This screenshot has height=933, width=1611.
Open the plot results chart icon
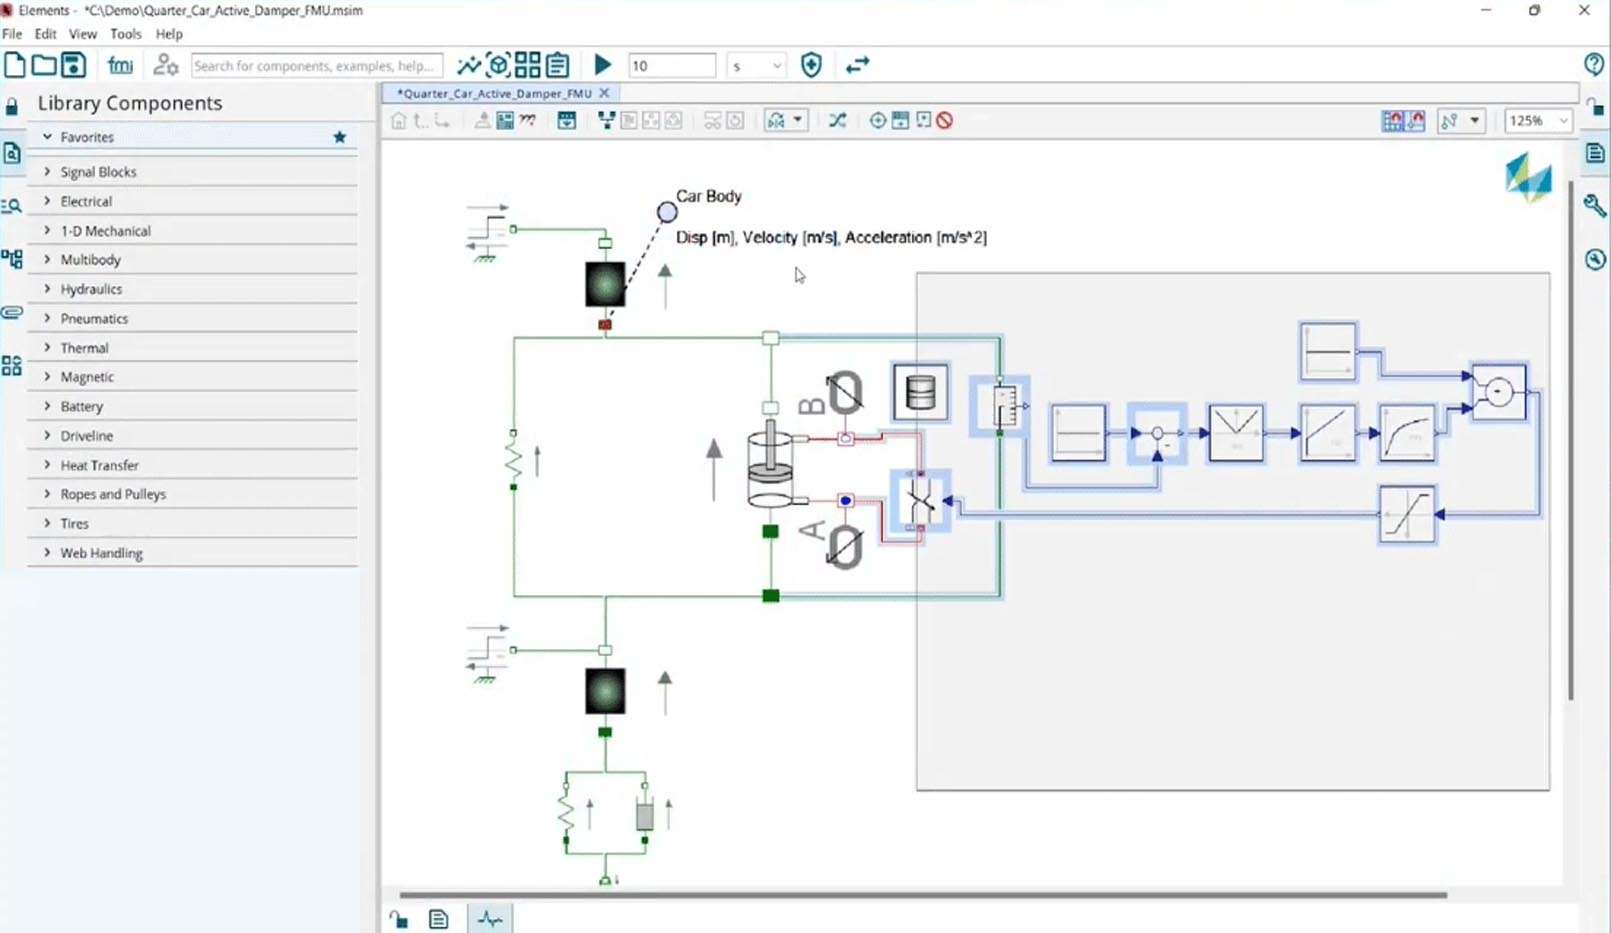pyautogui.click(x=468, y=66)
